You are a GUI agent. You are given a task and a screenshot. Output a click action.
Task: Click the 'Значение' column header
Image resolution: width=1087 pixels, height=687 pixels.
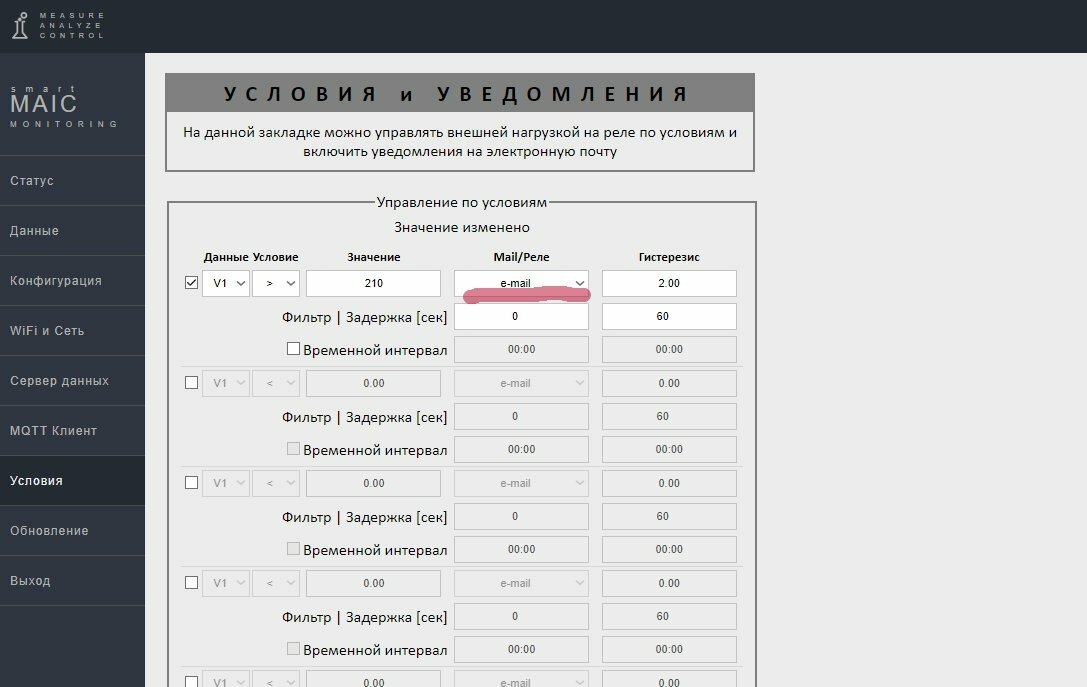pos(374,257)
